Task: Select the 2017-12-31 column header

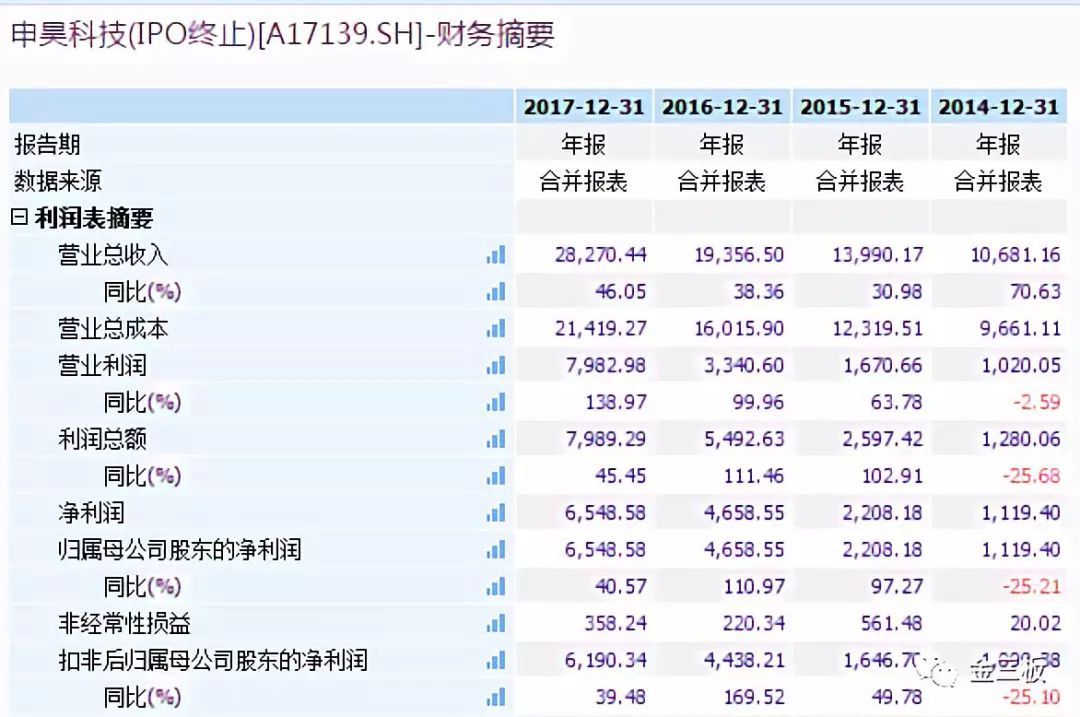Action: 583,107
